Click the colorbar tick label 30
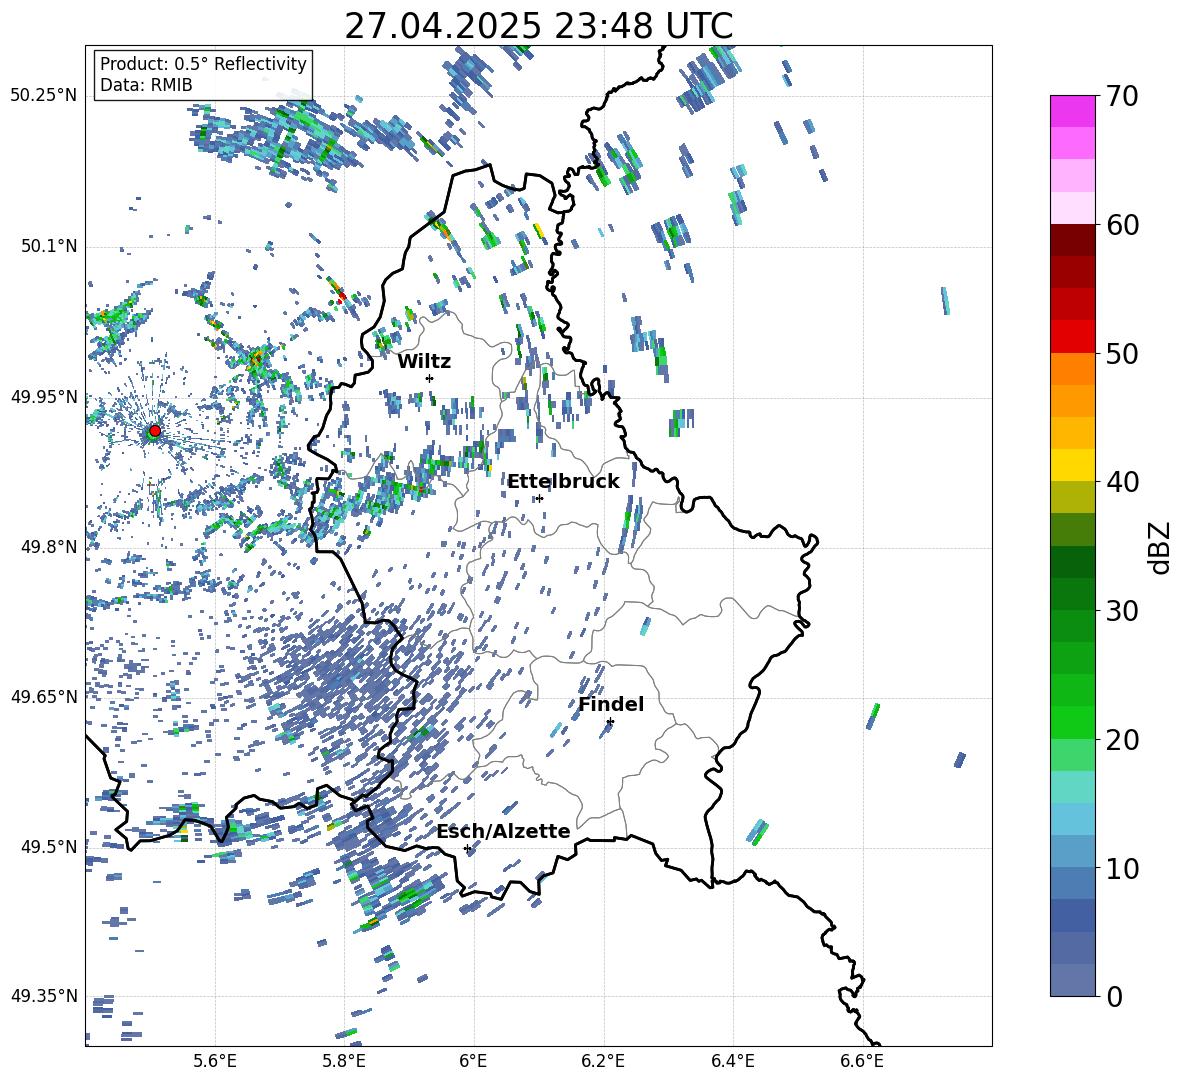The height and width of the screenshot is (1081, 1184). (x=1122, y=611)
